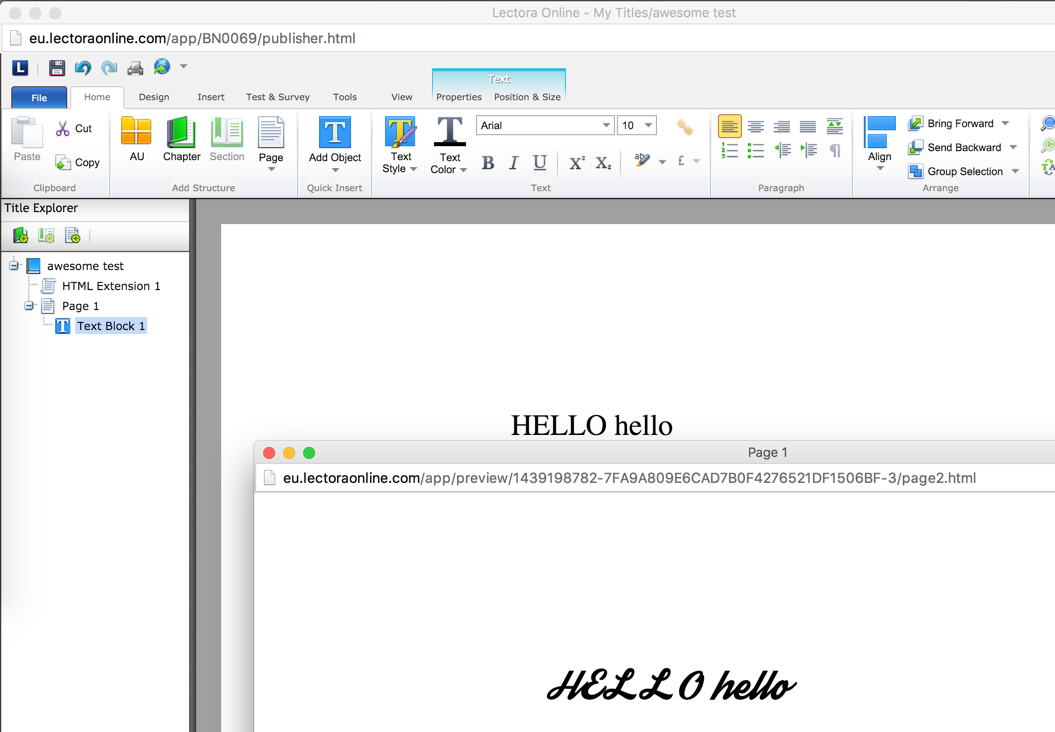Image resolution: width=1055 pixels, height=732 pixels.
Task: Click add chapter icon in Title Explorer
Action: click(x=20, y=235)
